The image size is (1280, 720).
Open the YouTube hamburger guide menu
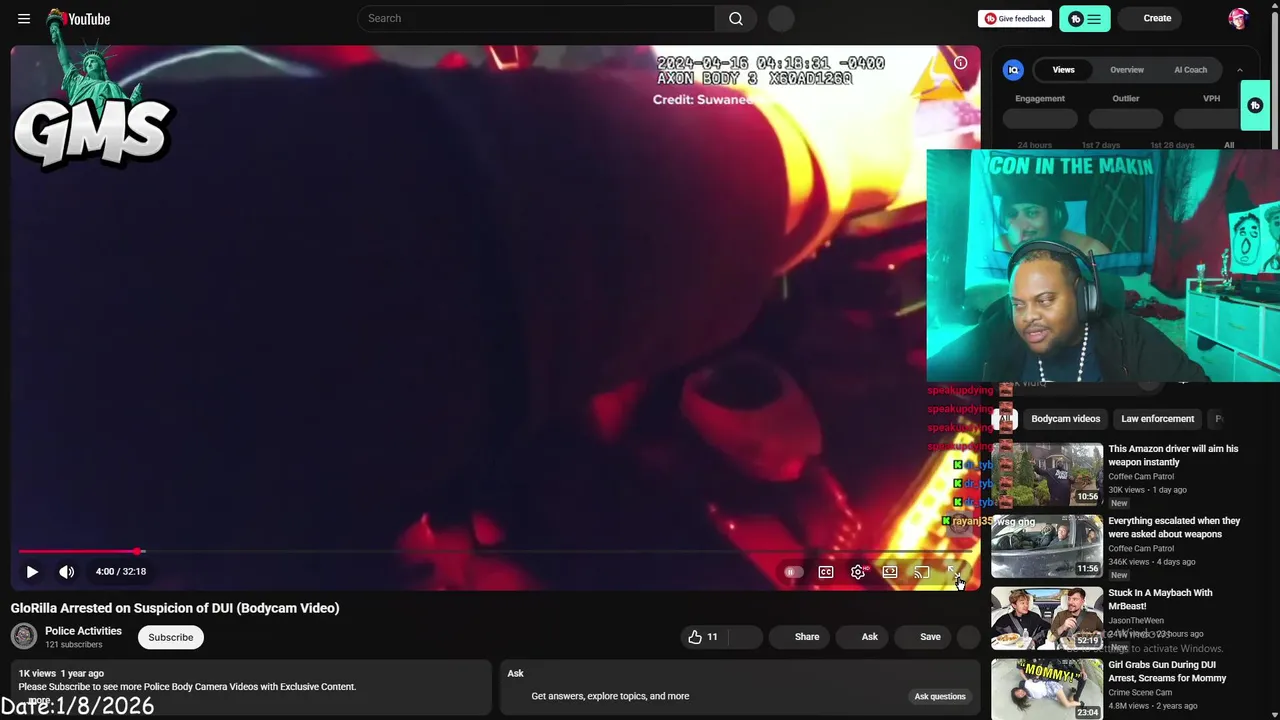coord(24,18)
